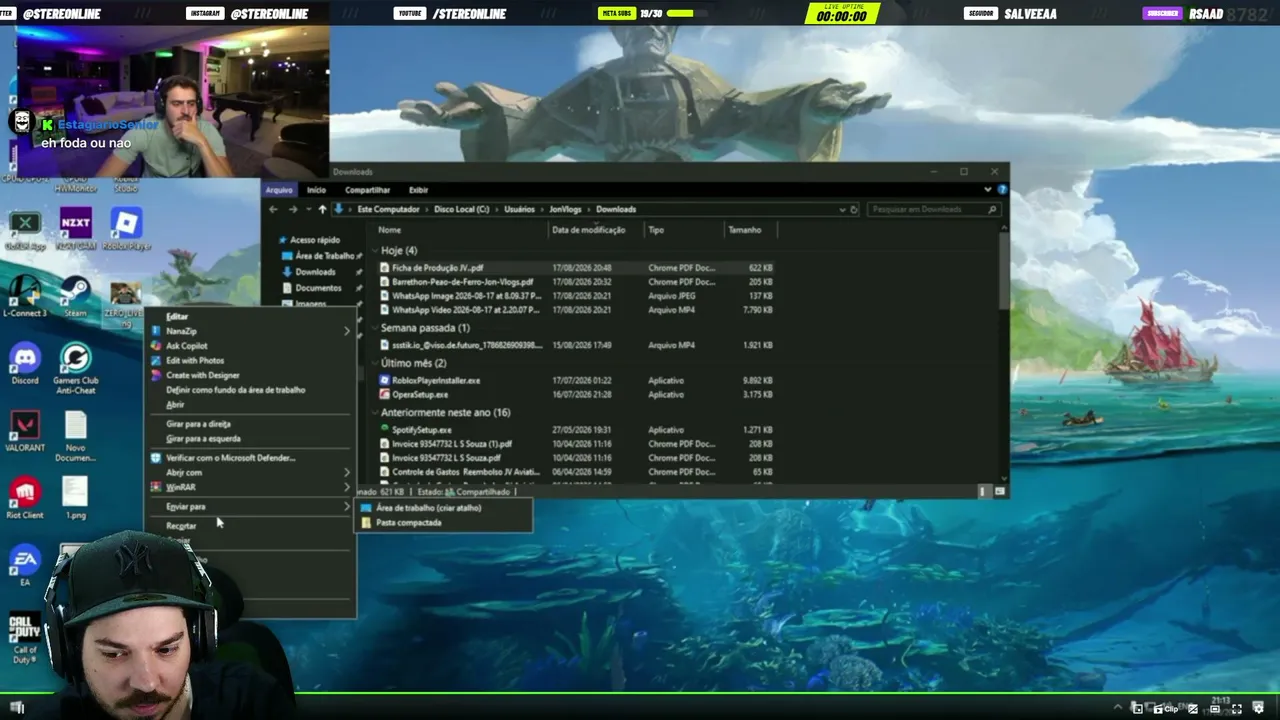Select file Ficha de Produção JV..pdf
The width and height of the screenshot is (1280, 720).
[x=437, y=268]
